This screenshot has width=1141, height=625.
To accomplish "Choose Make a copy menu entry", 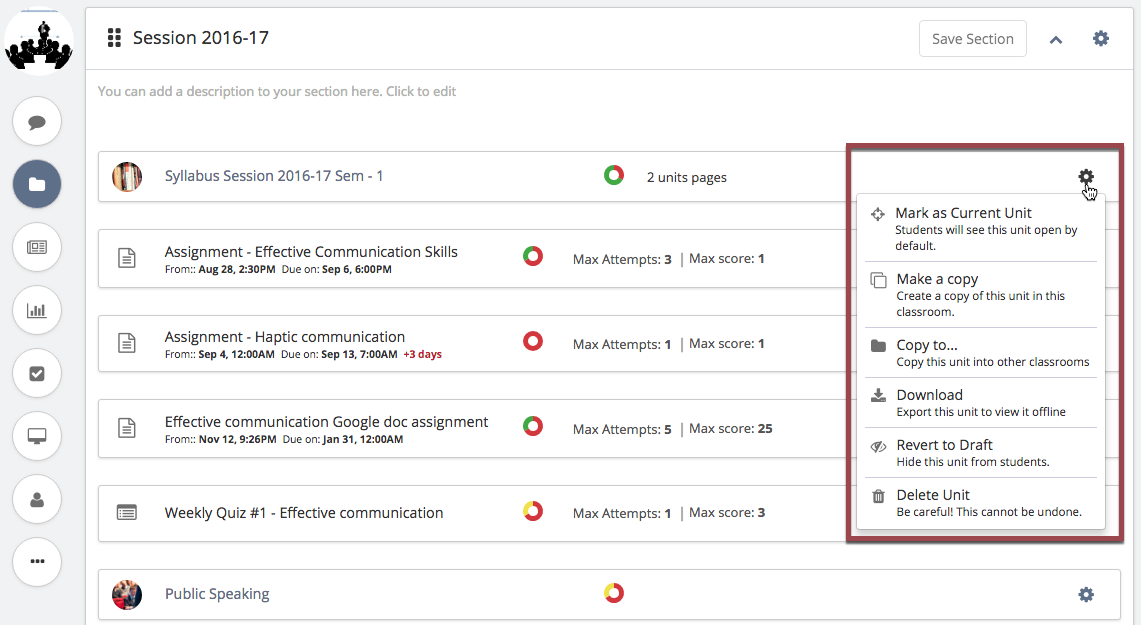I will (981, 295).
